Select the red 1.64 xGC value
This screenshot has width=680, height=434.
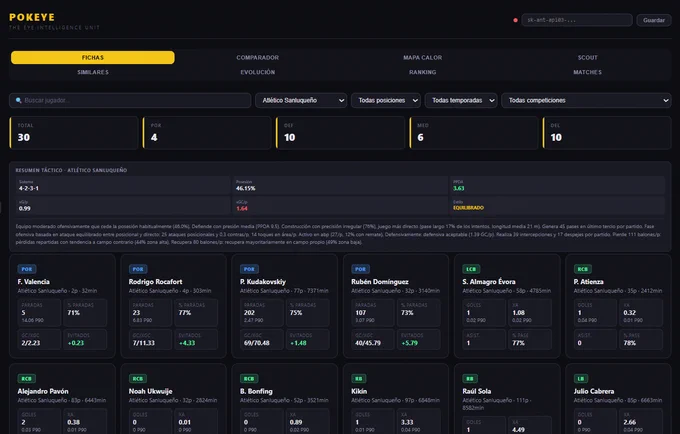[x=242, y=209]
